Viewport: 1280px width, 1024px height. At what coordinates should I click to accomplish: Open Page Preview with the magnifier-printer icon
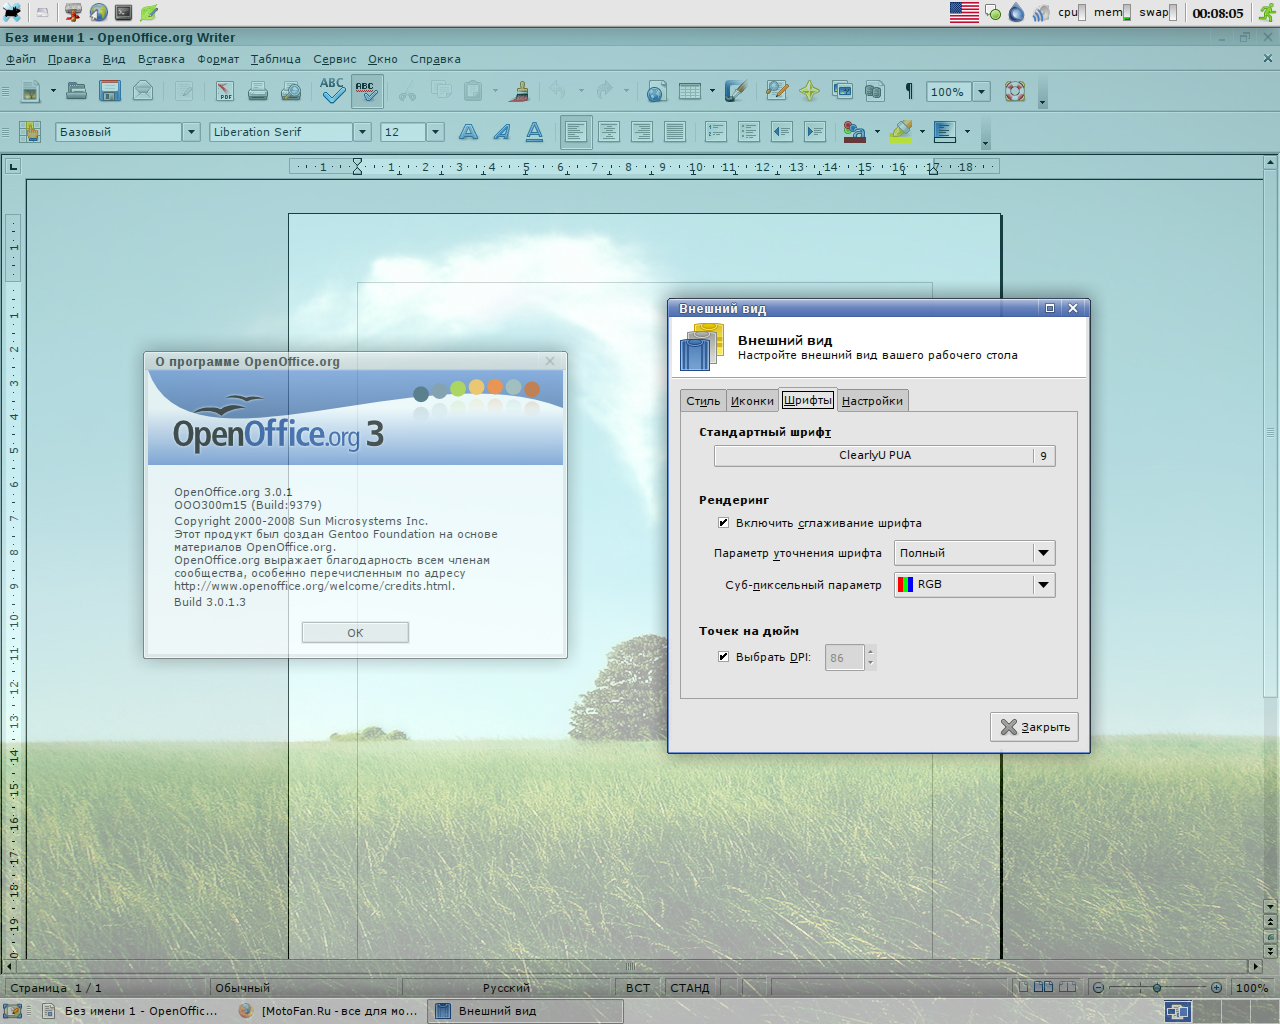point(291,92)
